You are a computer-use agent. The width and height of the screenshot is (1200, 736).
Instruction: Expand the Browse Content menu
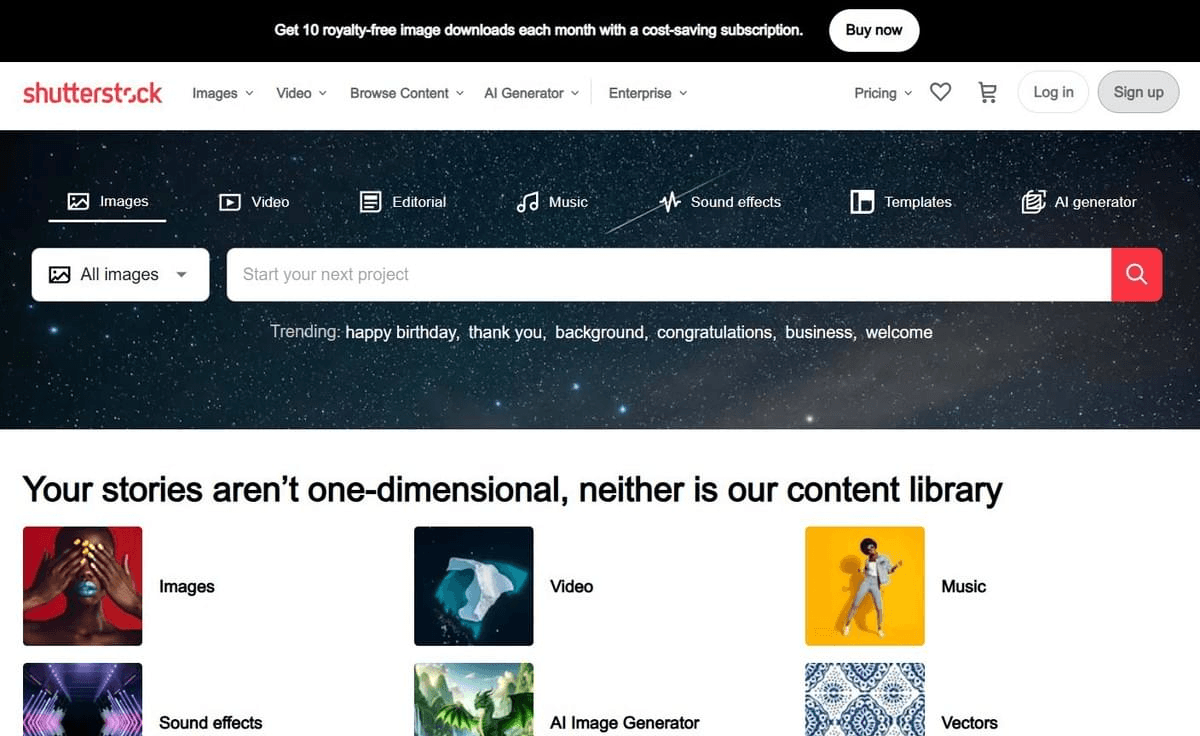(407, 93)
